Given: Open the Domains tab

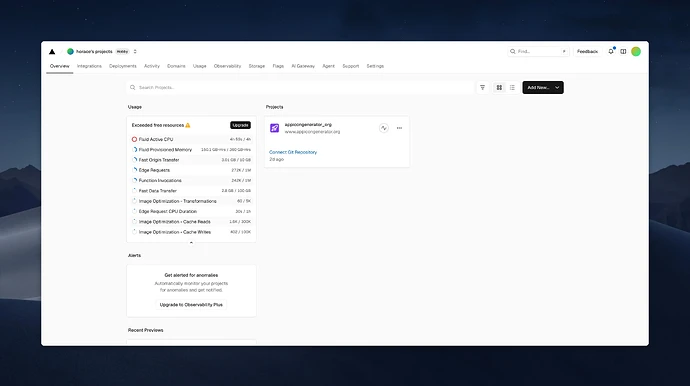Looking at the screenshot, I should point(176,66).
